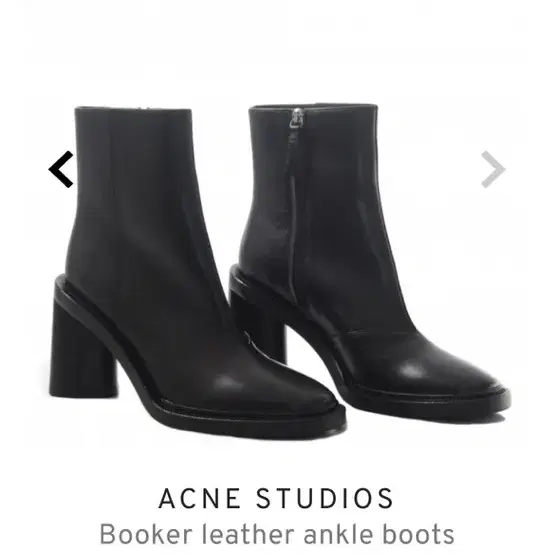Click the word STUDIOS in brand name
The image size is (555, 555).
pos(324,498)
